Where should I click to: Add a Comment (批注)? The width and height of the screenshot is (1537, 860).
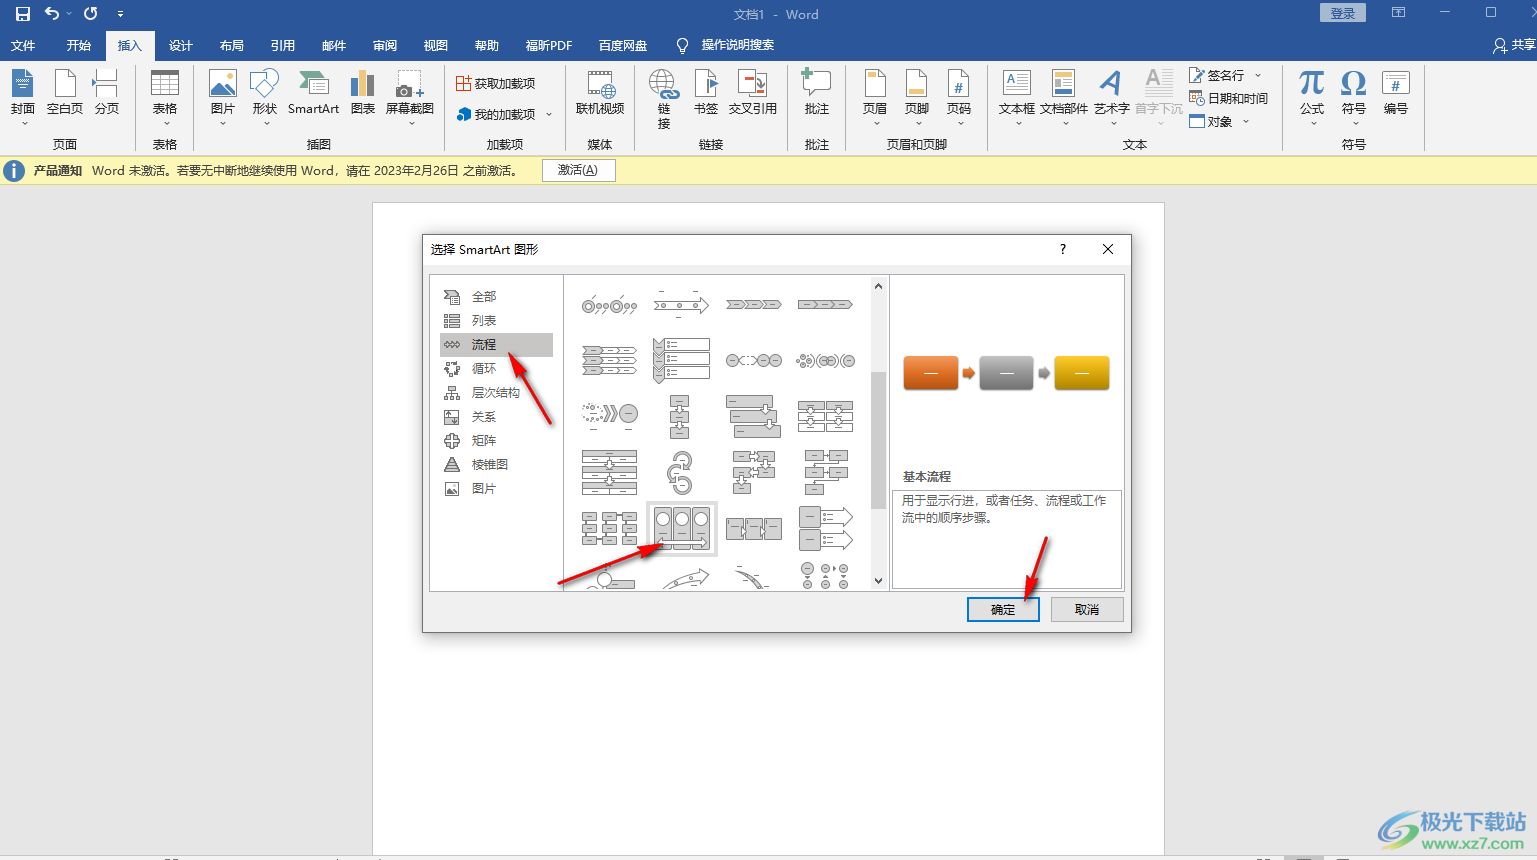pos(817,93)
